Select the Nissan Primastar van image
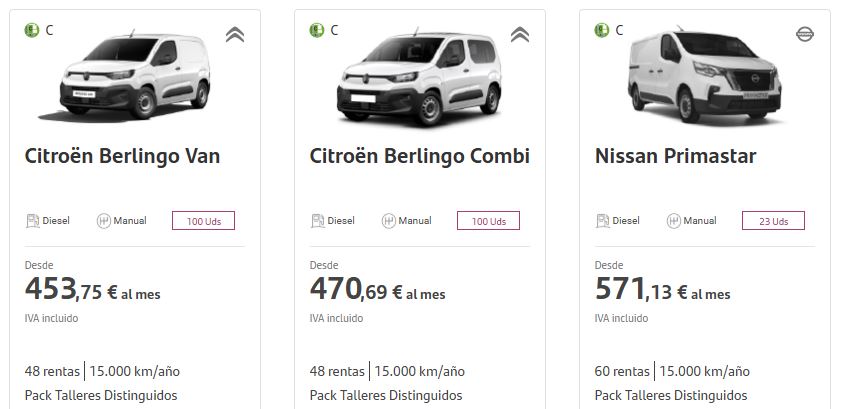Image resolution: width=842 pixels, height=409 pixels. click(705, 78)
